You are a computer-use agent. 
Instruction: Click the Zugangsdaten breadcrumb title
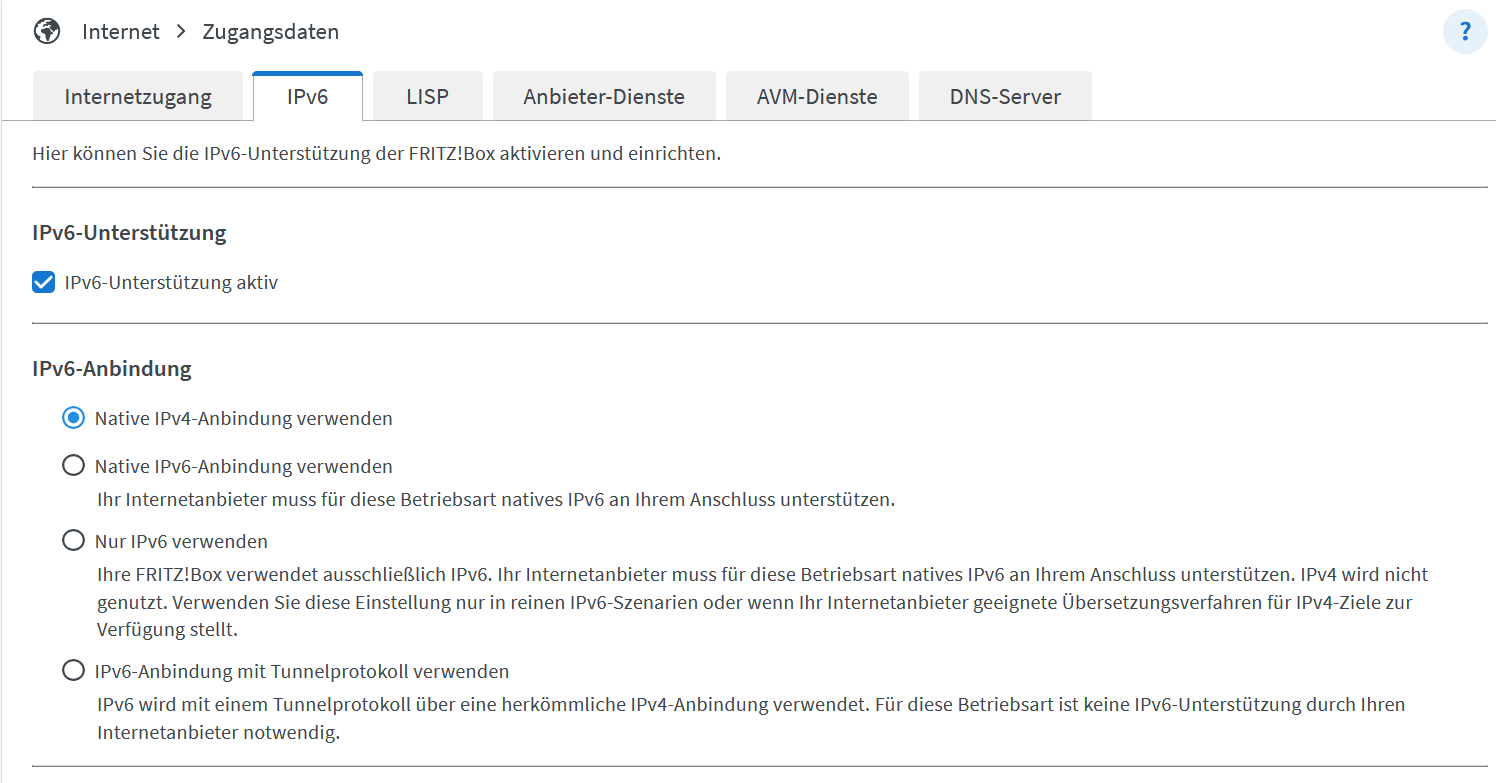[x=271, y=32]
